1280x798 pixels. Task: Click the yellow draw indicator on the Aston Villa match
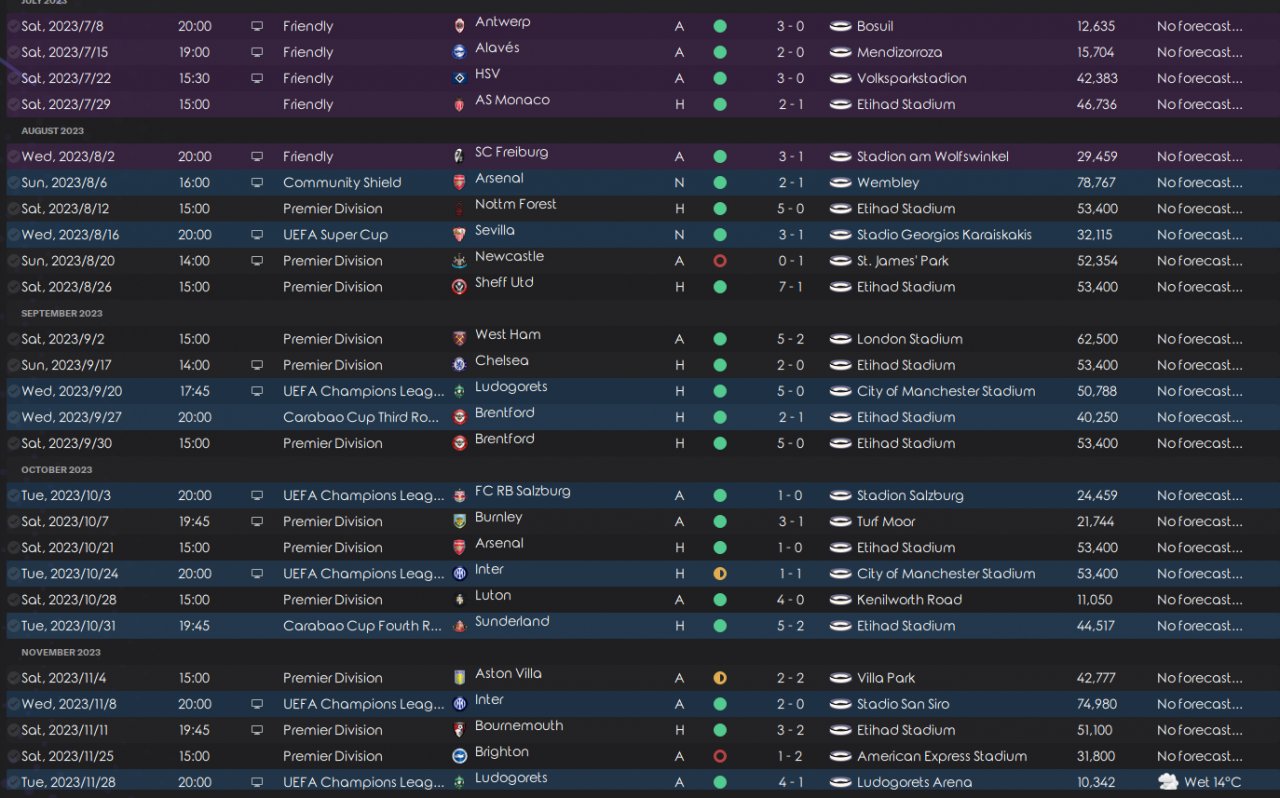point(720,678)
